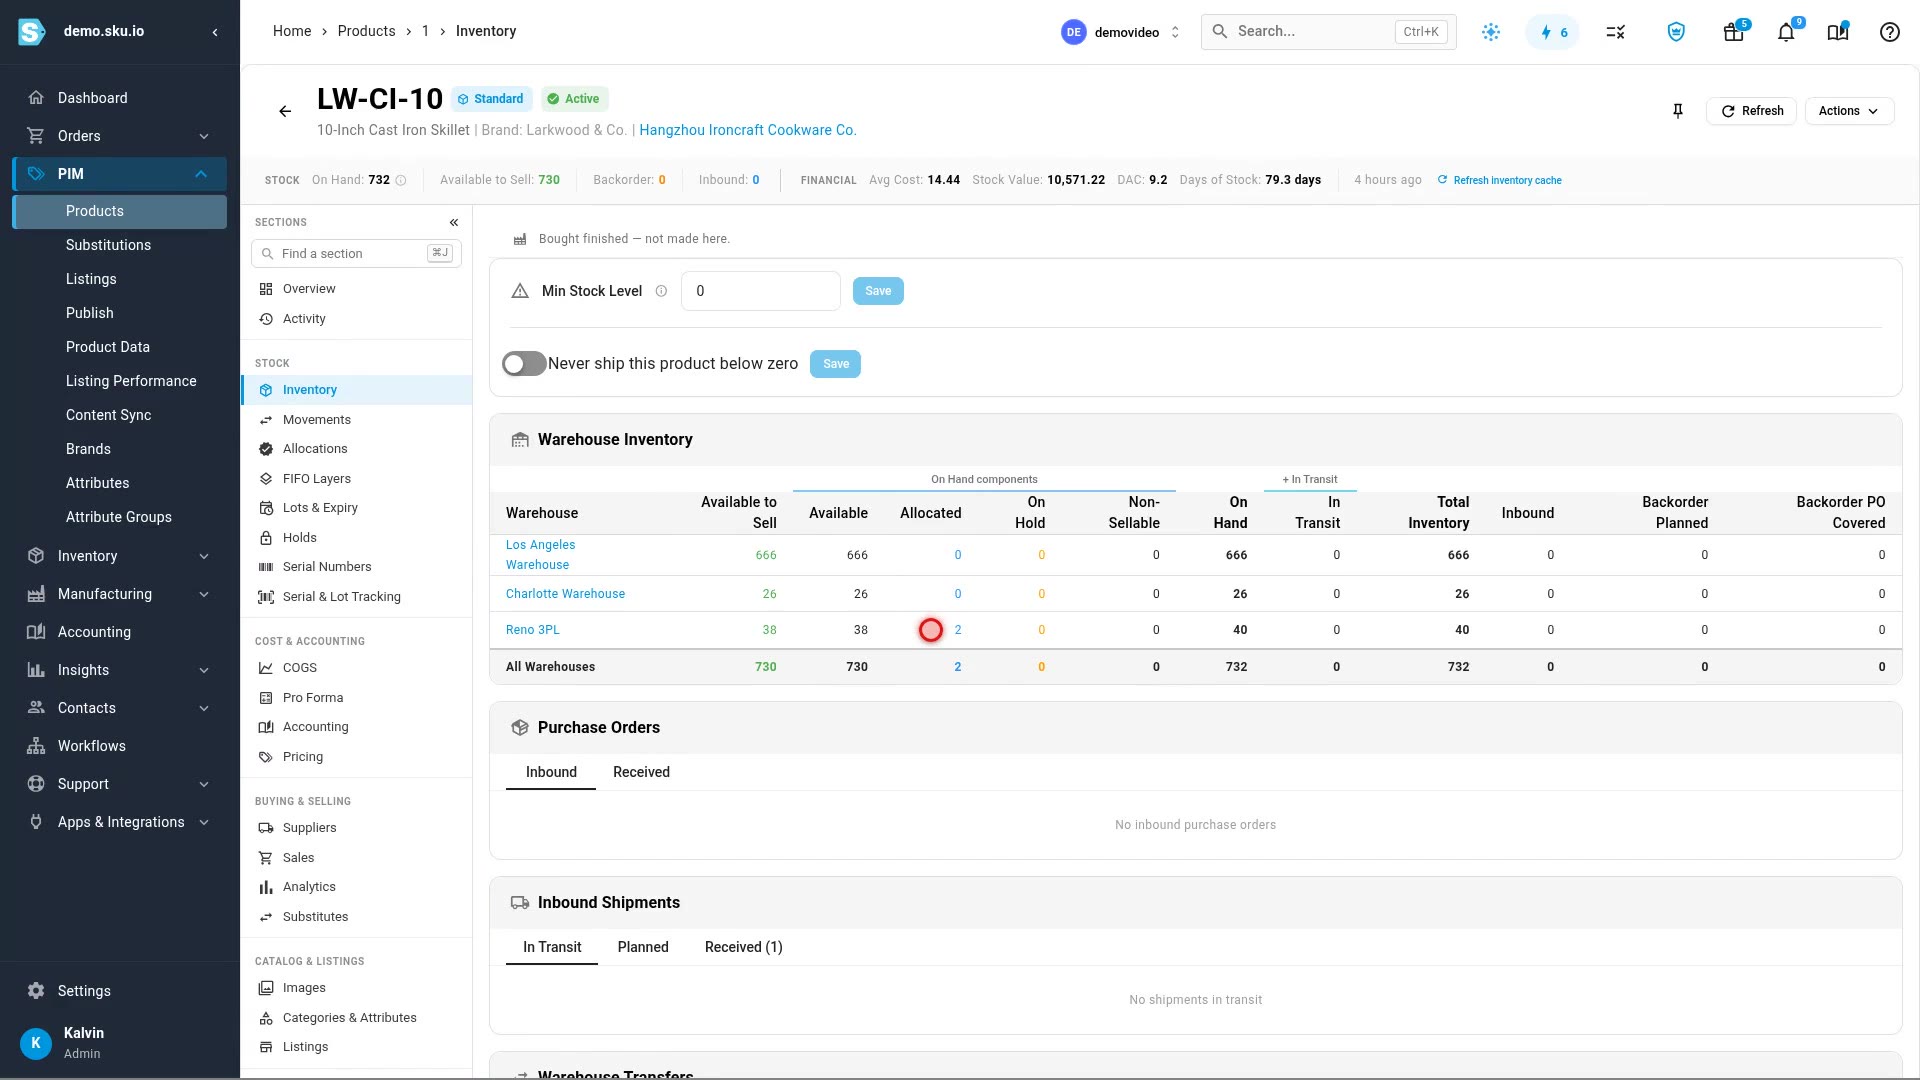Go to Products in the breadcrumb
The height and width of the screenshot is (1080, 1920).
coord(366,31)
